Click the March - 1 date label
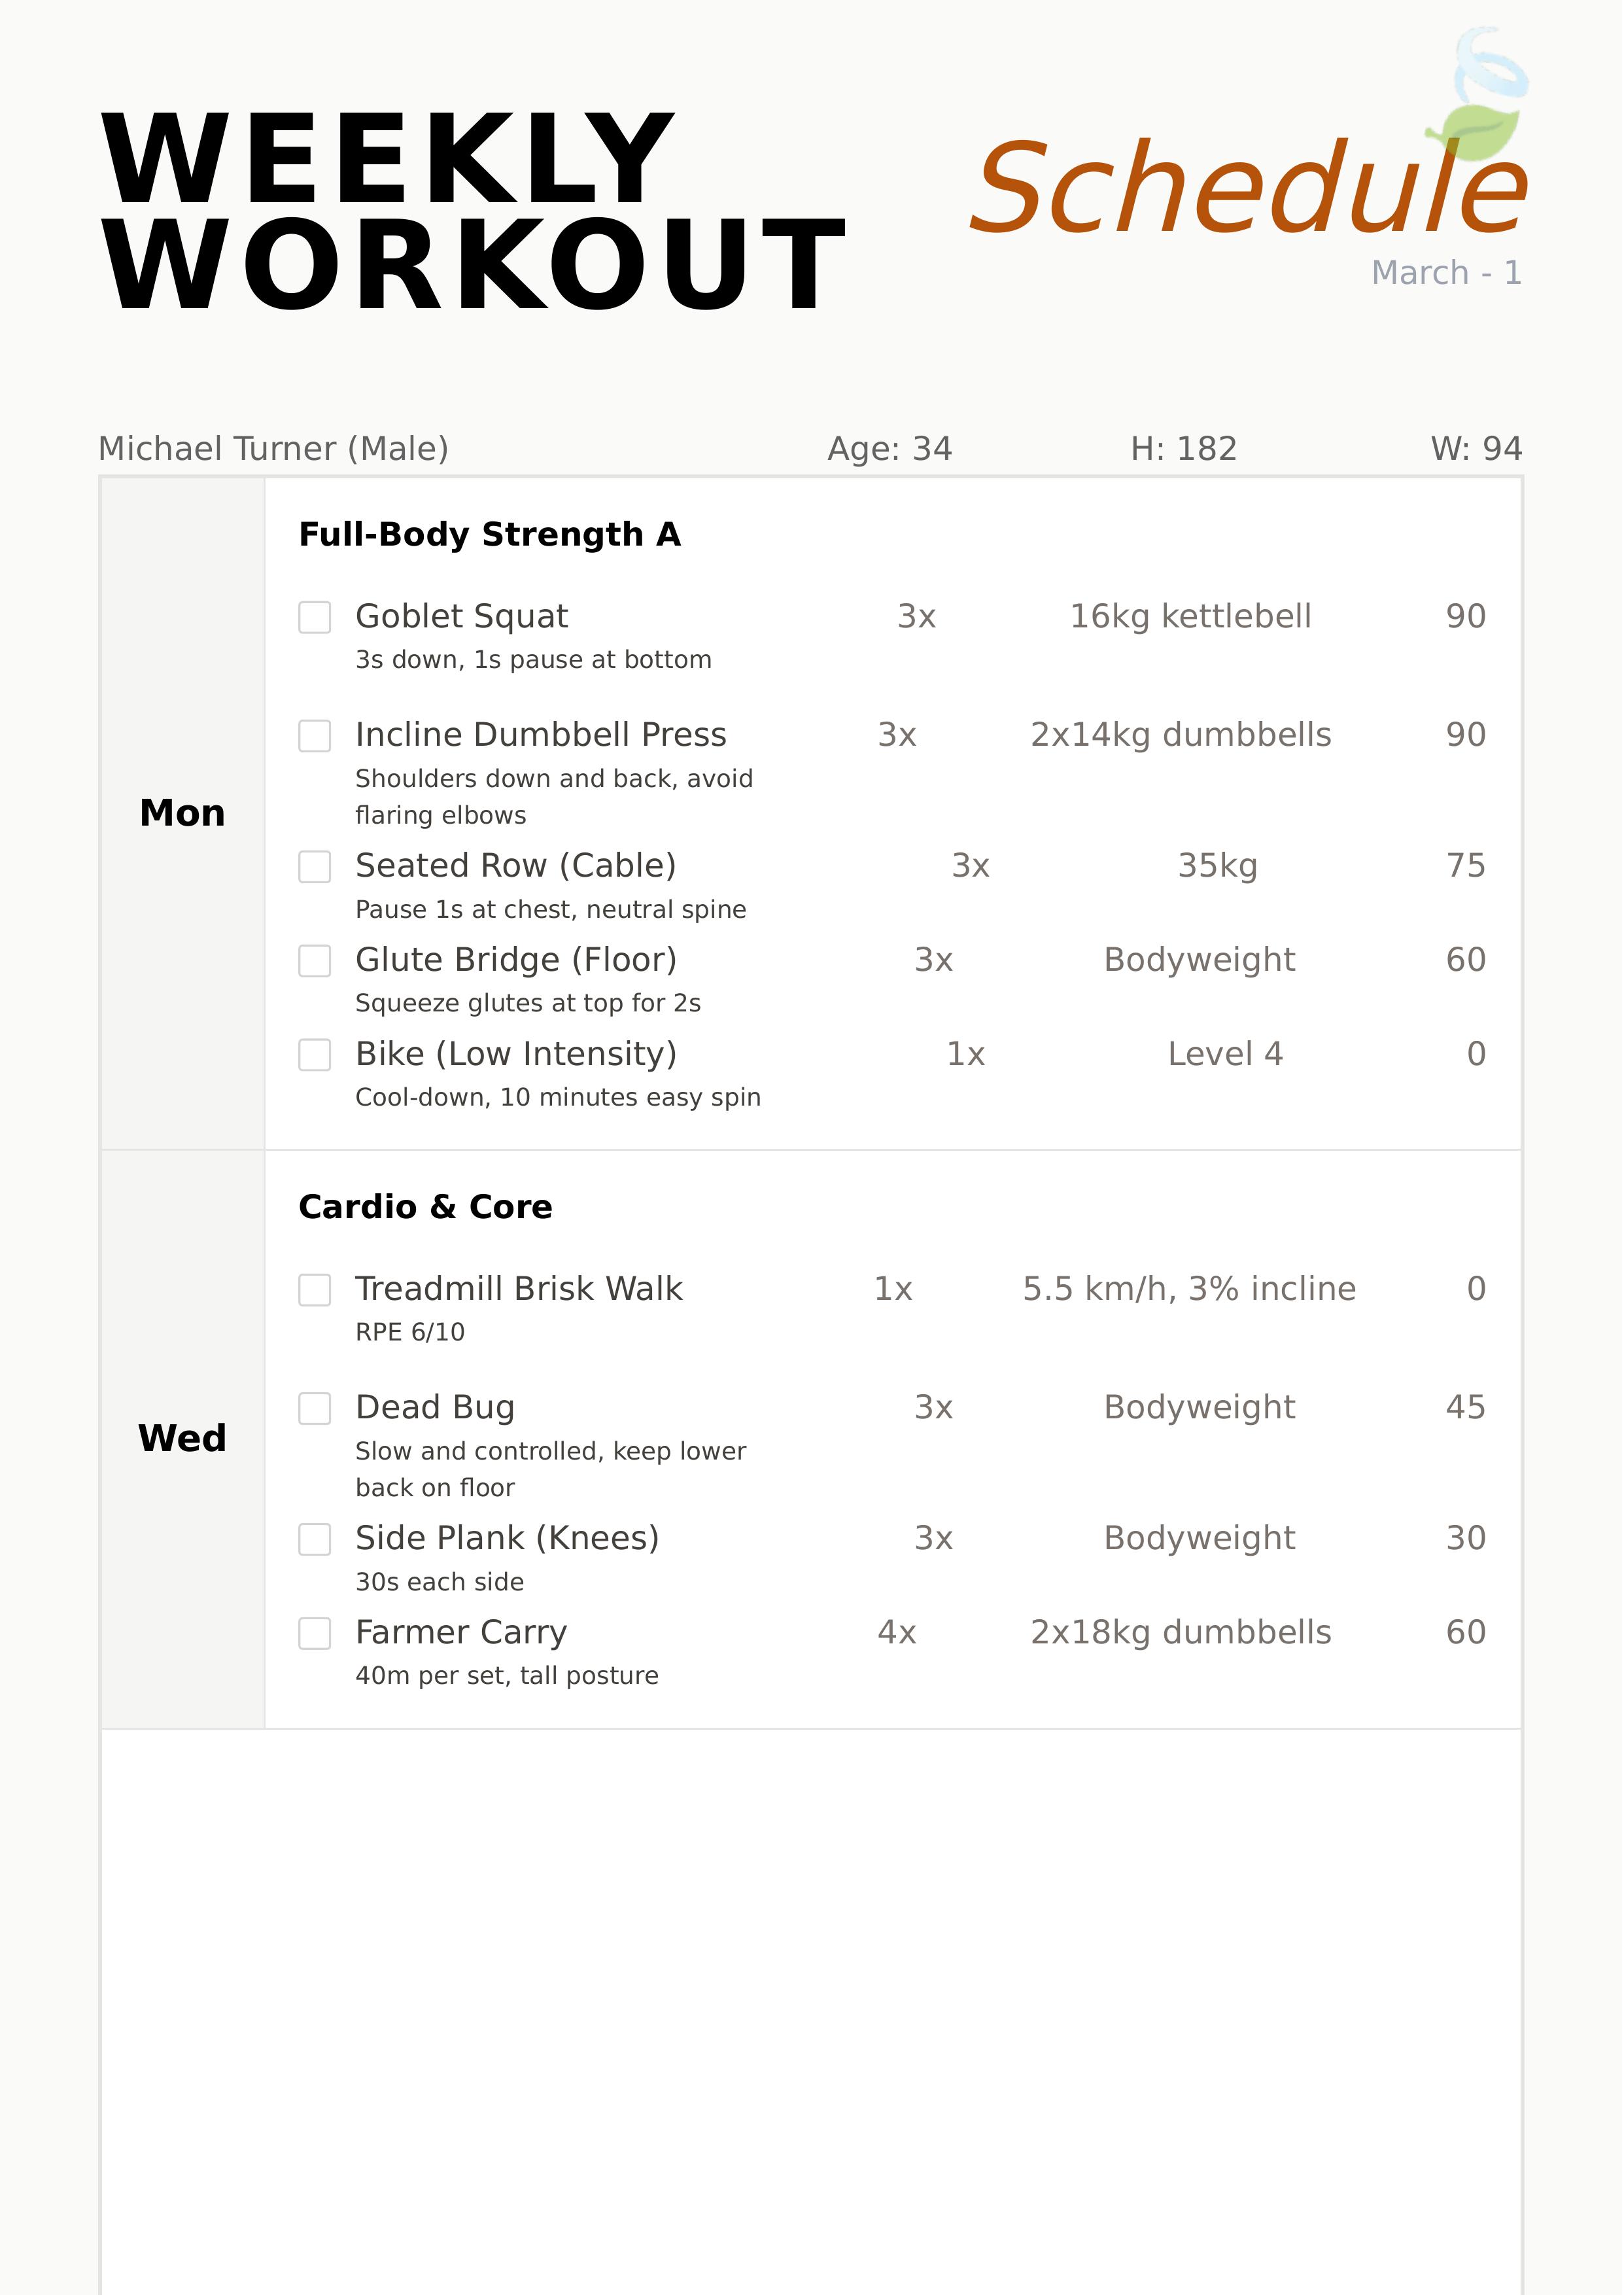Screen dimensions: 1624x2295 (x=1445, y=272)
